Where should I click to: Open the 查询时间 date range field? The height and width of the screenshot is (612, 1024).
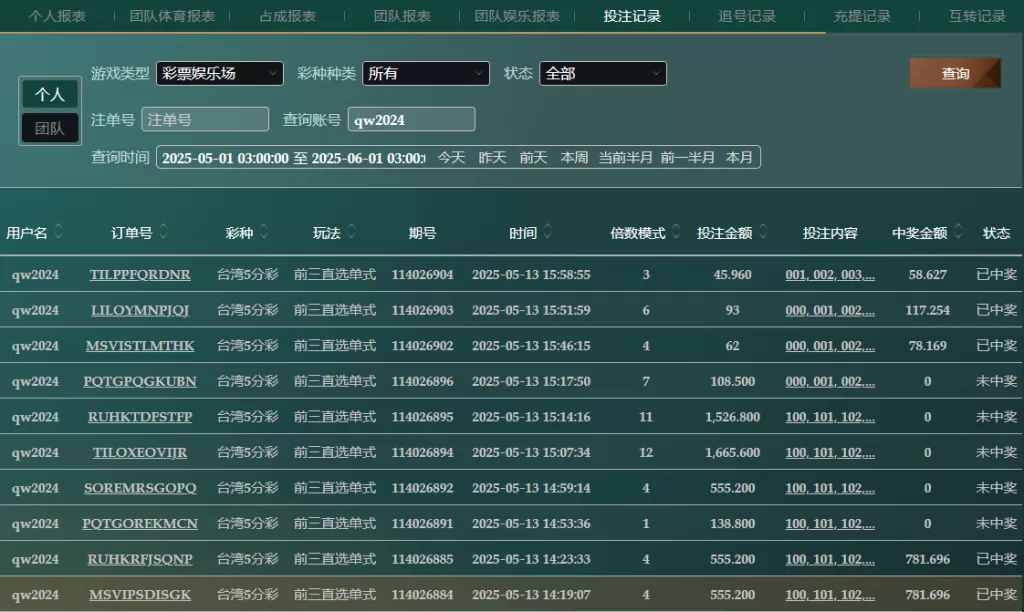(293, 158)
